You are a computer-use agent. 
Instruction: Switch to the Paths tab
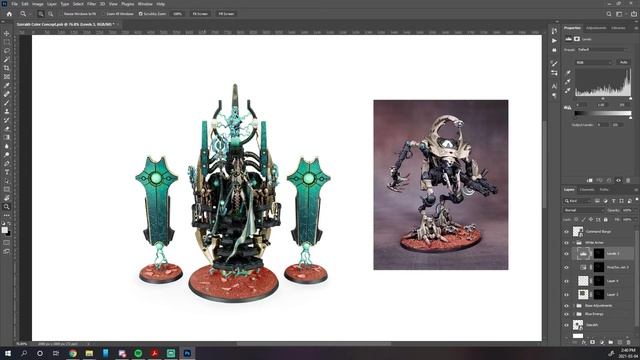[x=604, y=190]
